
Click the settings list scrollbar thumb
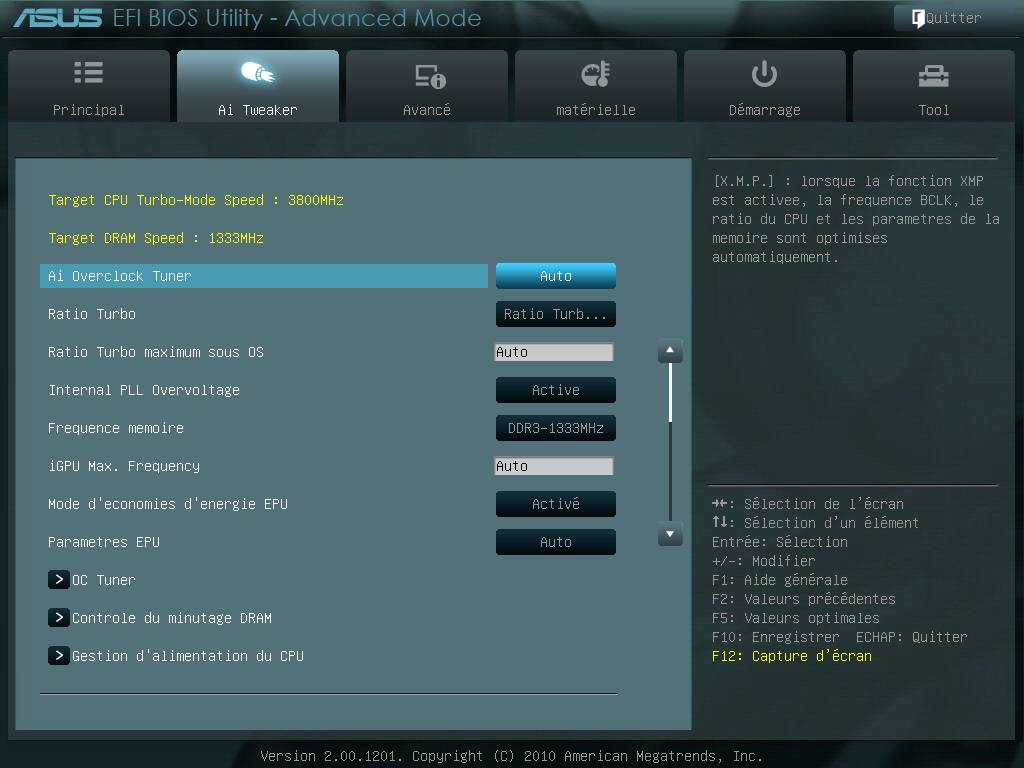tap(670, 392)
